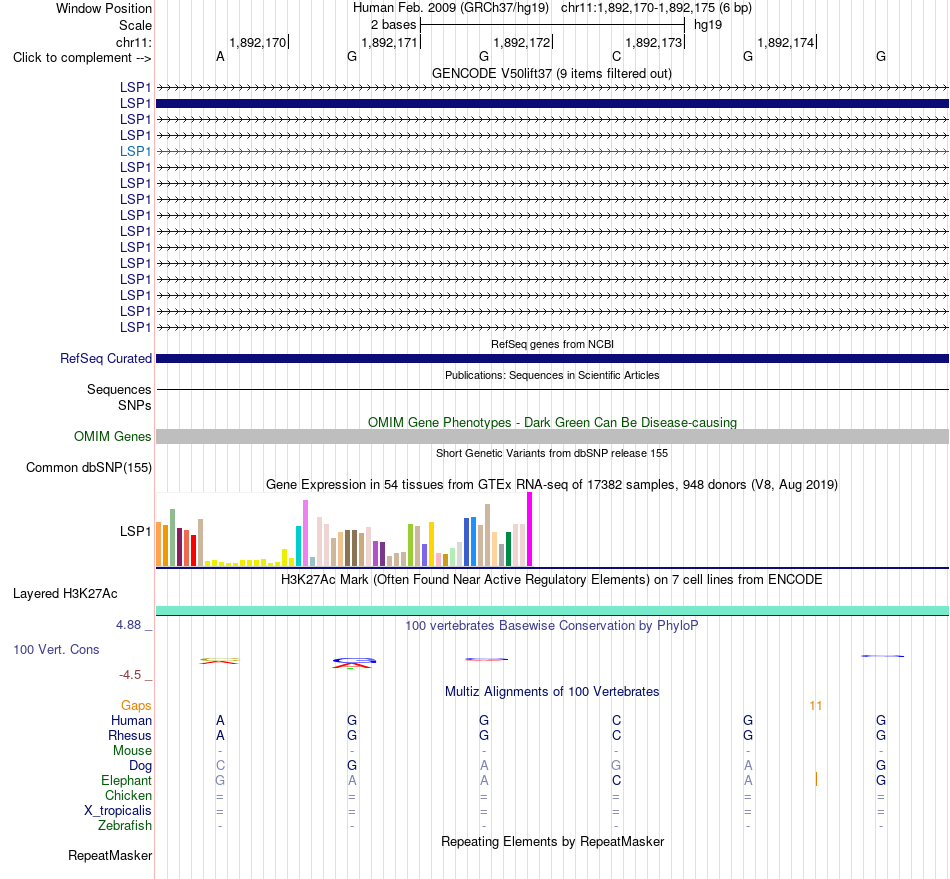Click the 100 Vert. Cons label
The image size is (950, 879).
tap(56, 649)
